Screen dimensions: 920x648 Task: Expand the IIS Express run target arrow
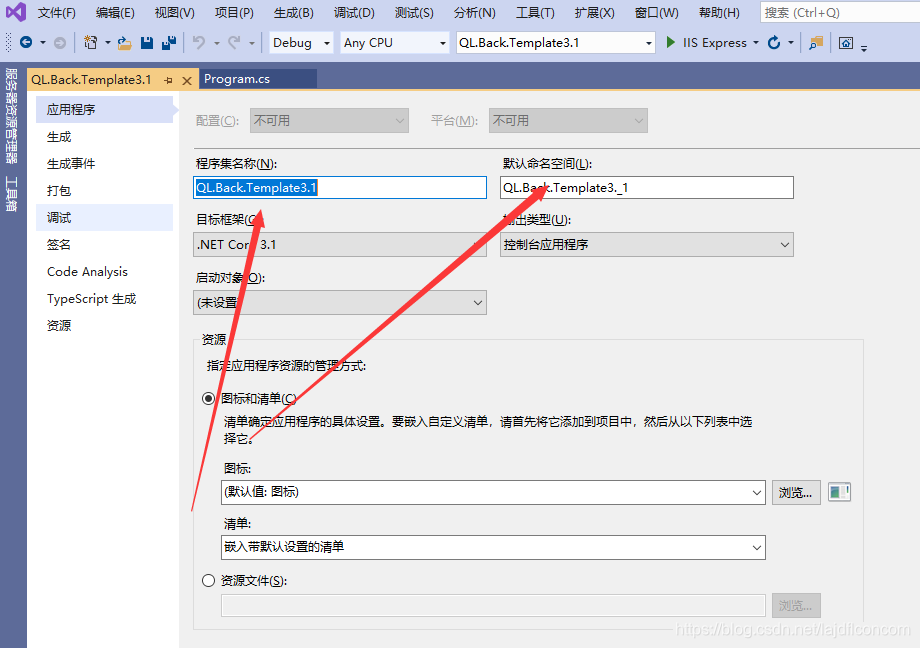[x=756, y=43]
